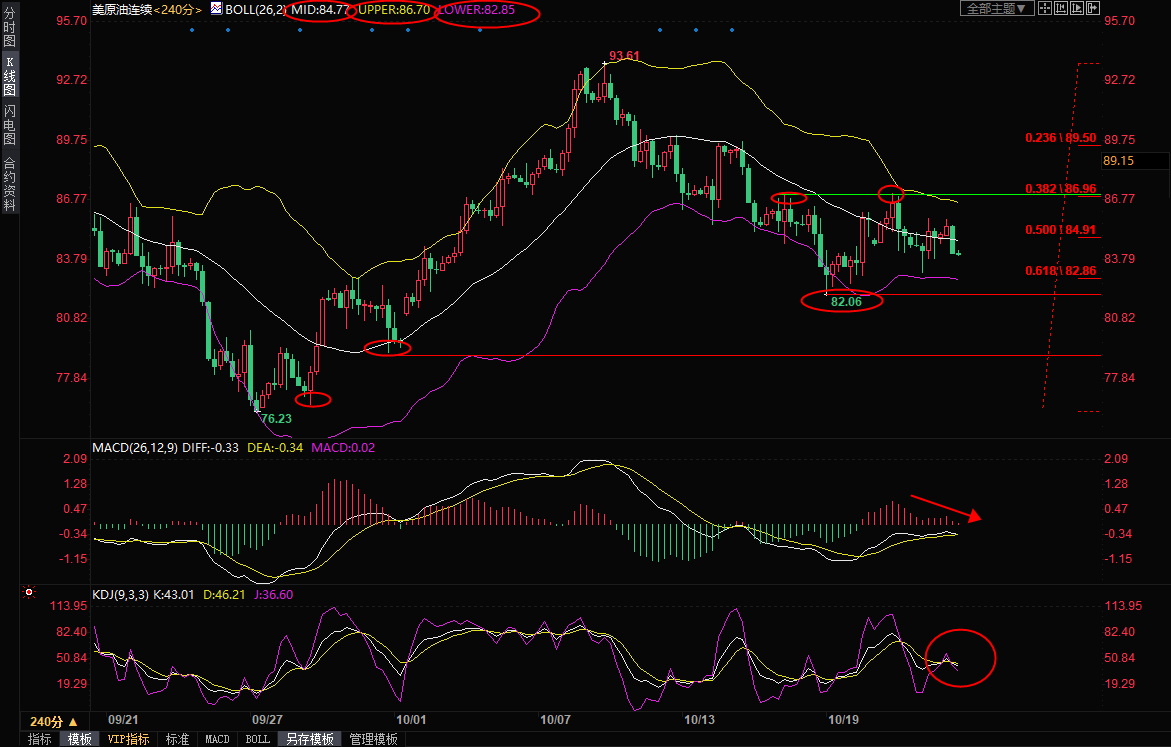Open the 全部主题 dropdown

[x=995, y=8]
